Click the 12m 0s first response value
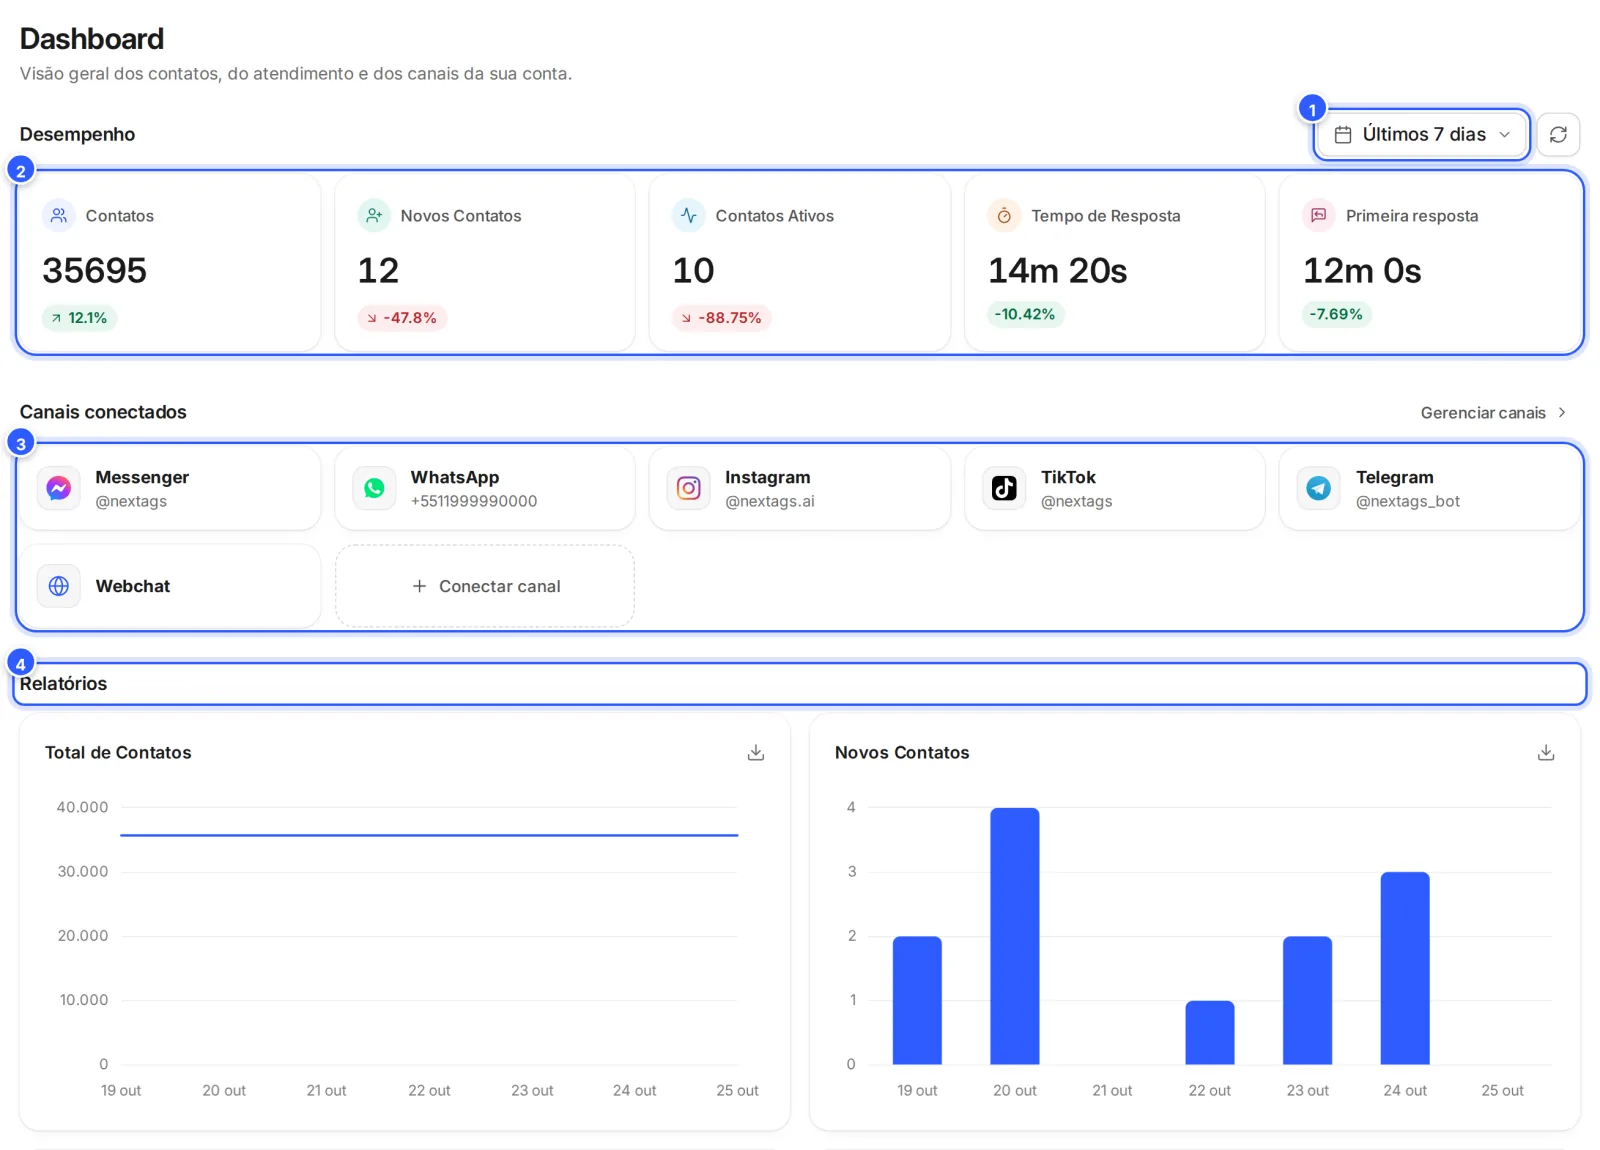 pos(1362,271)
